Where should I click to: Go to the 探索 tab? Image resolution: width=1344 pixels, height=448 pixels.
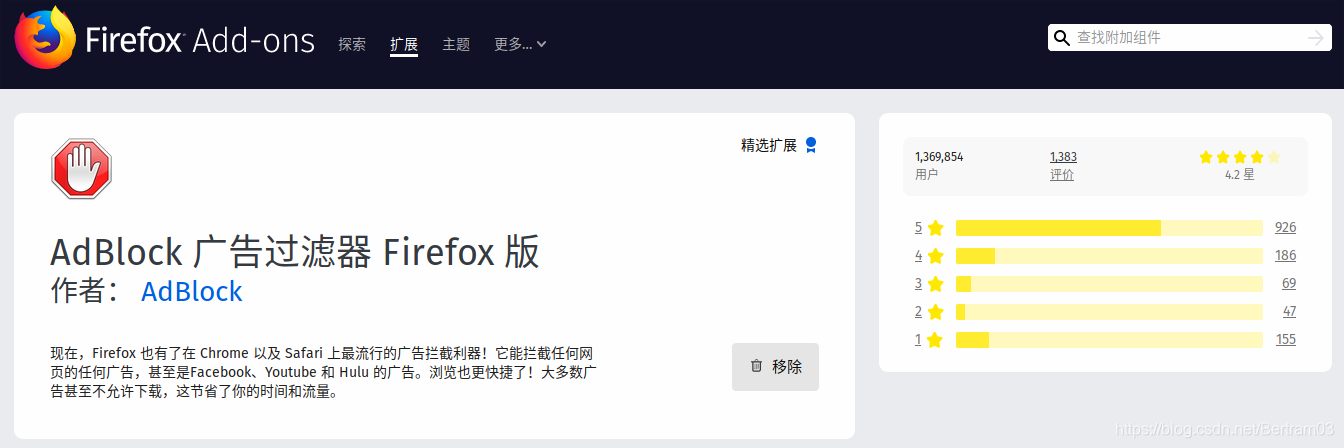coord(352,44)
